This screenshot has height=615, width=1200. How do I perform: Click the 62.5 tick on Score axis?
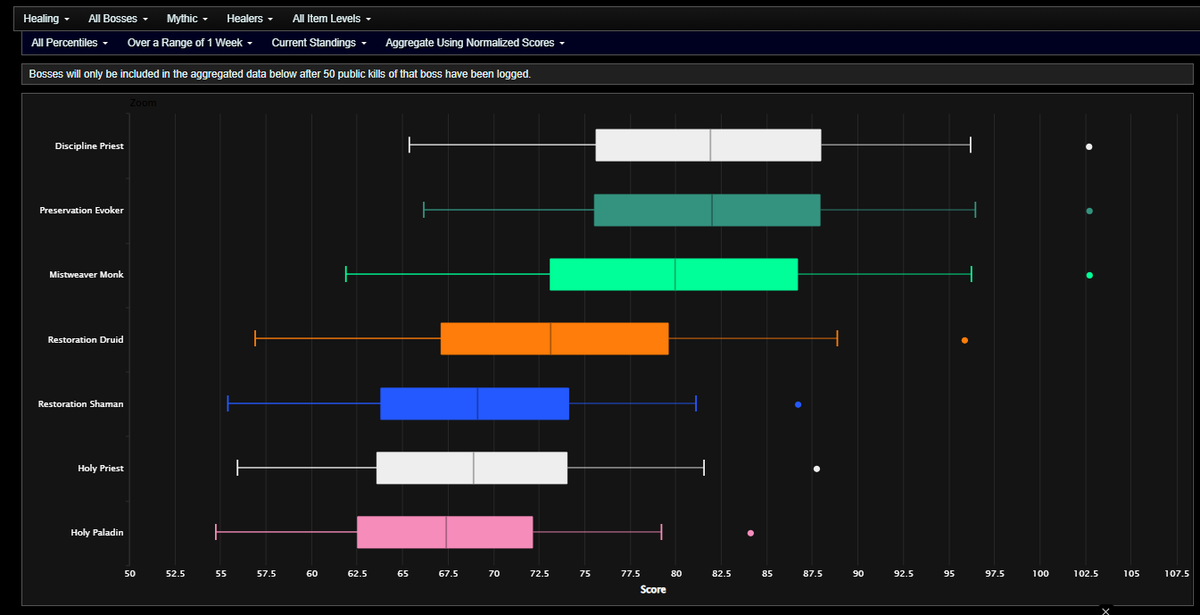tap(357, 573)
